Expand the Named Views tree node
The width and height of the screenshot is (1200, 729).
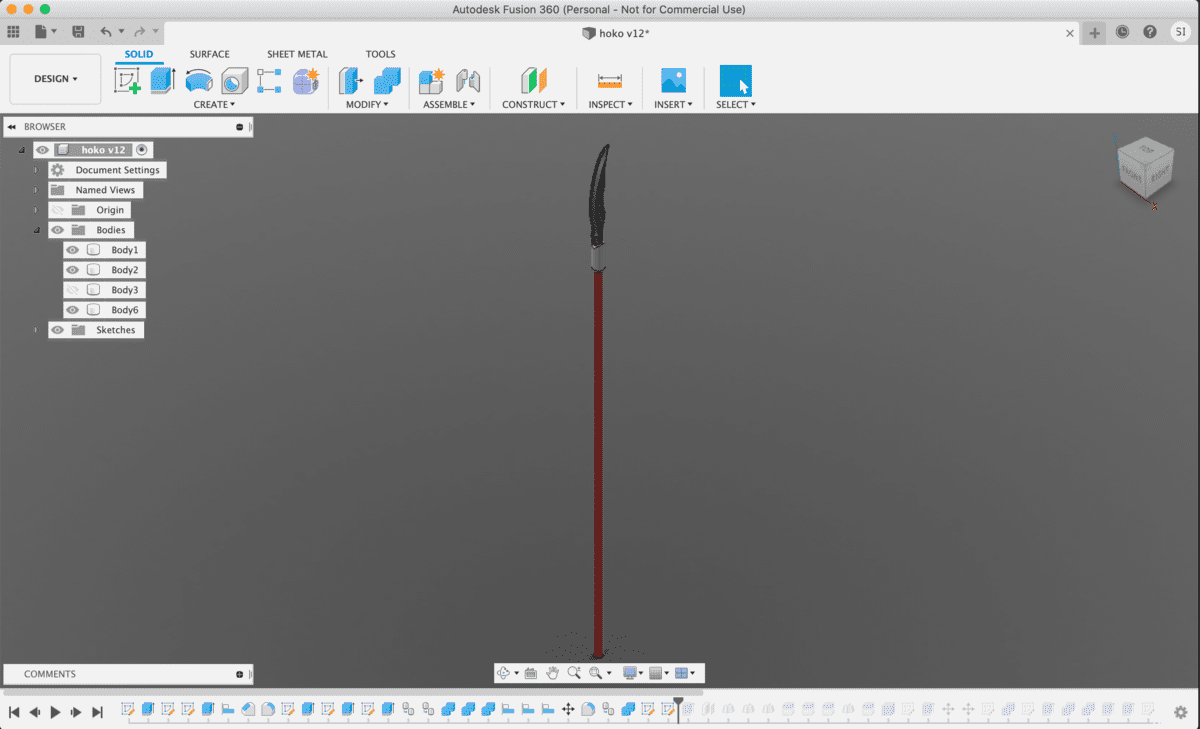[x=36, y=190]
